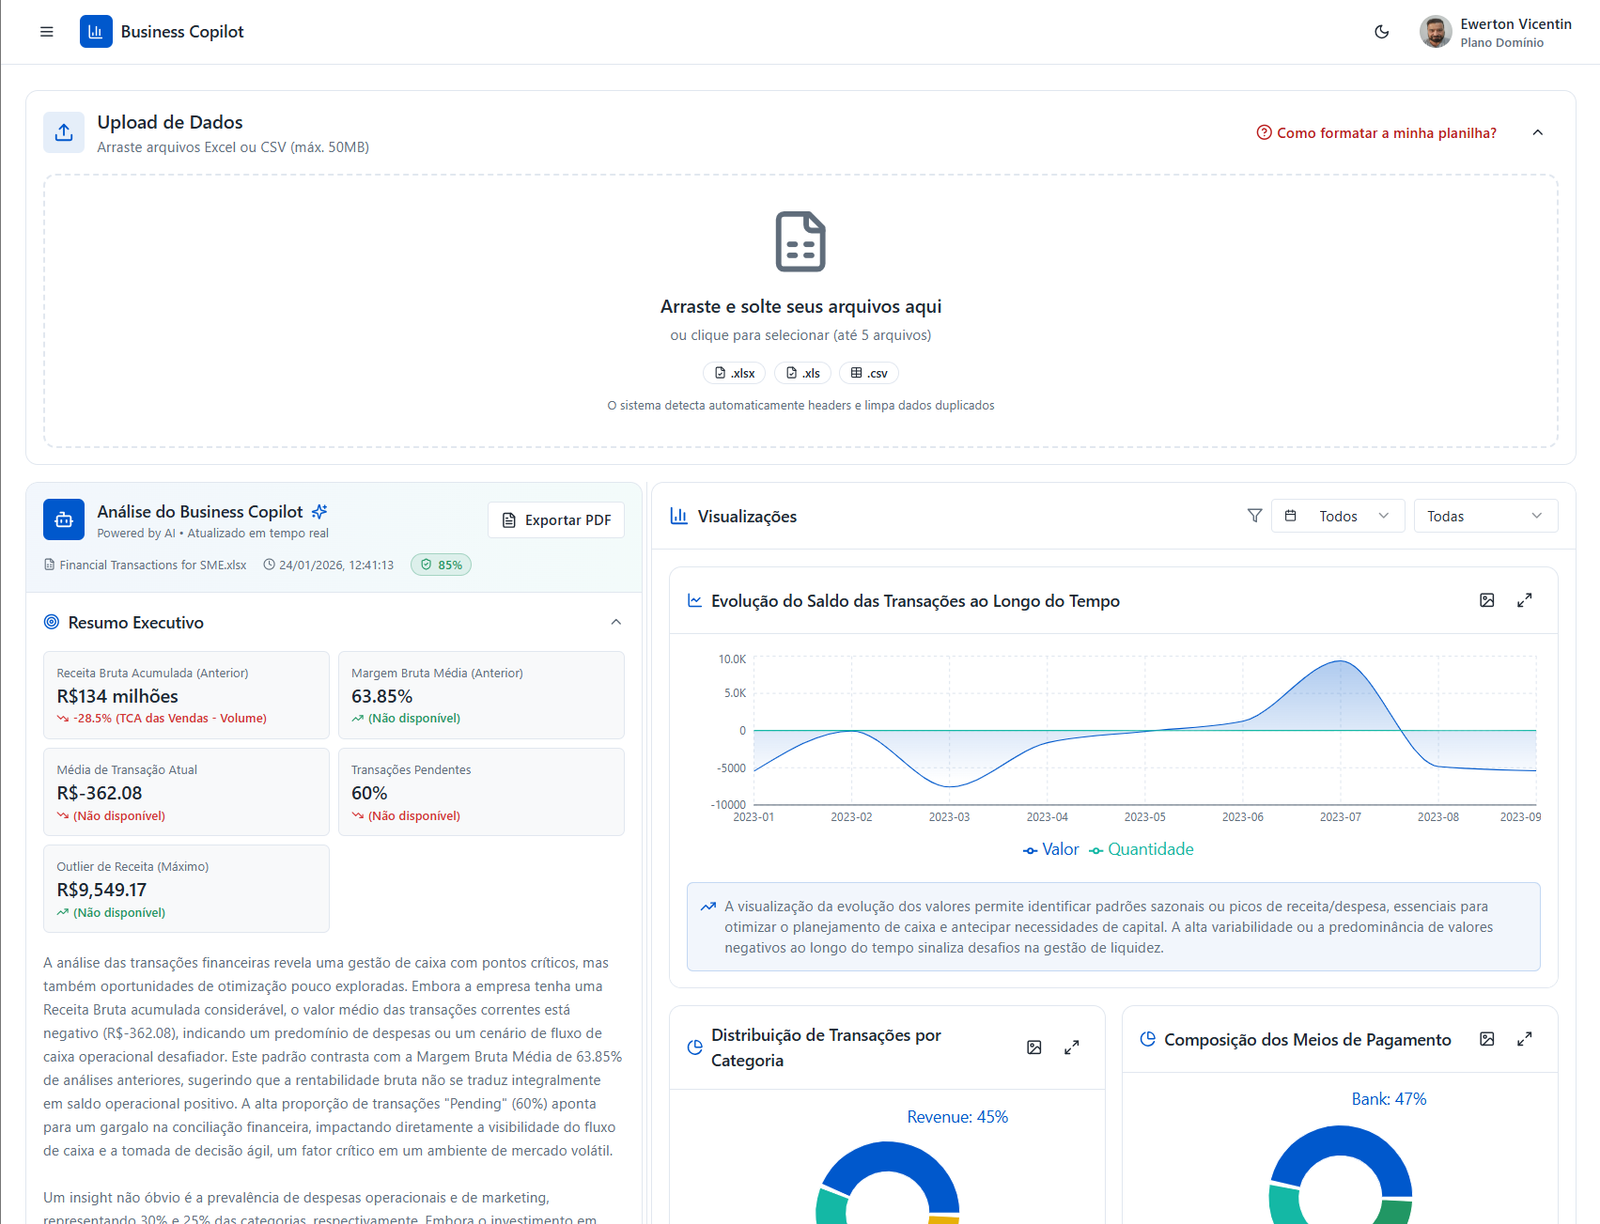Image resolution: width=1600 pixels, height=1224 pixels.
Task: Open the Todos period dropdown
Action: [1337, 516]
